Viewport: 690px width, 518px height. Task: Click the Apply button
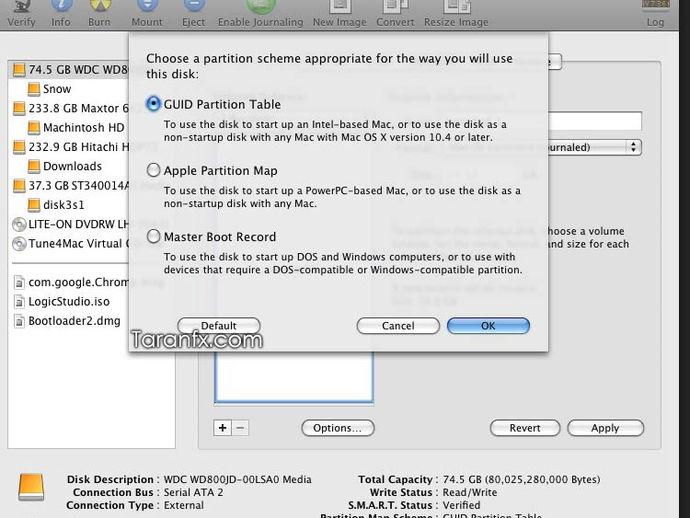(606, 428)
